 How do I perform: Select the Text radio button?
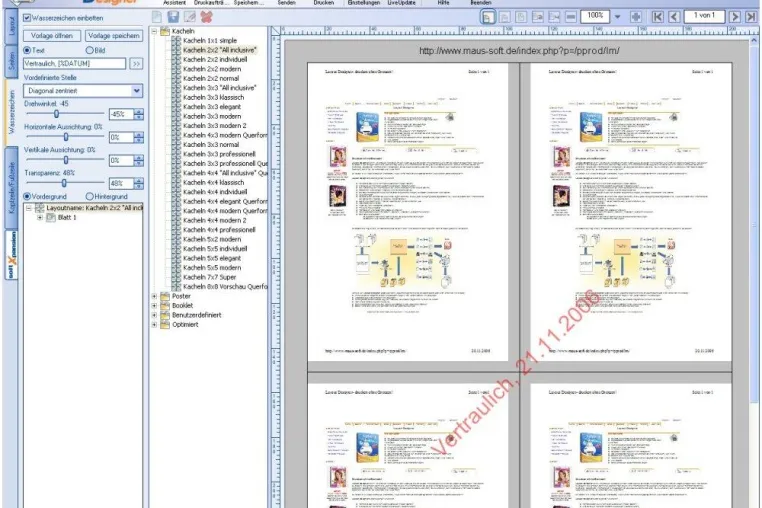(x=27, y=50)
